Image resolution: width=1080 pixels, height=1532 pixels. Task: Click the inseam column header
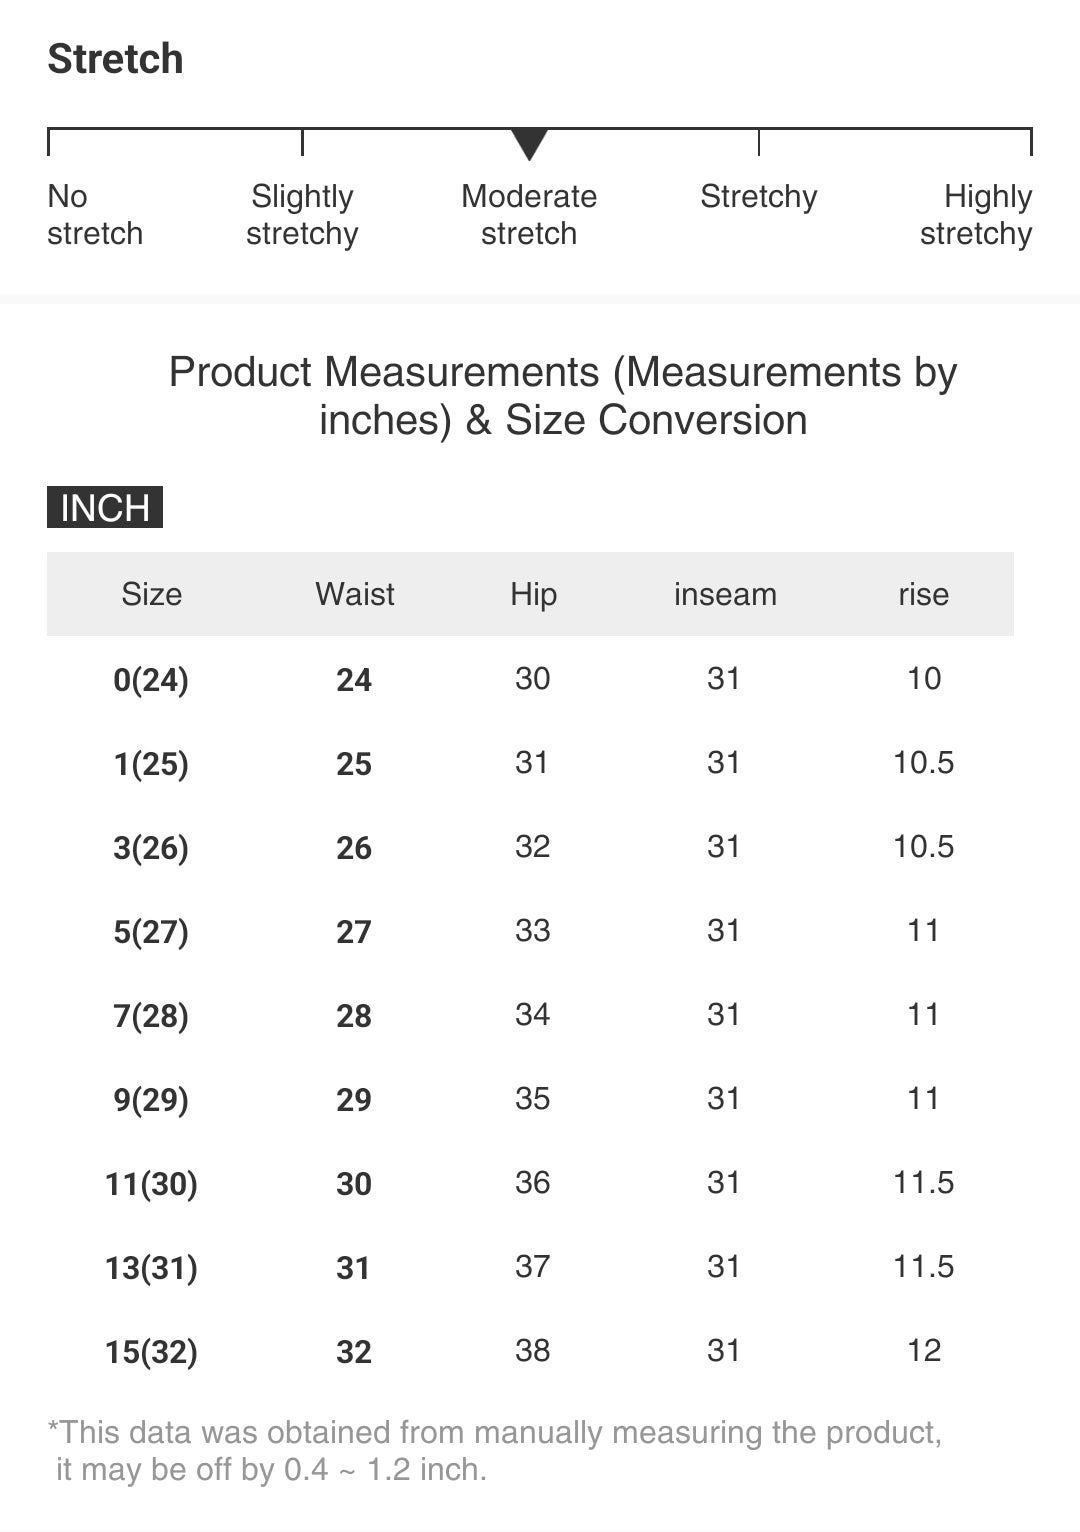725,594
